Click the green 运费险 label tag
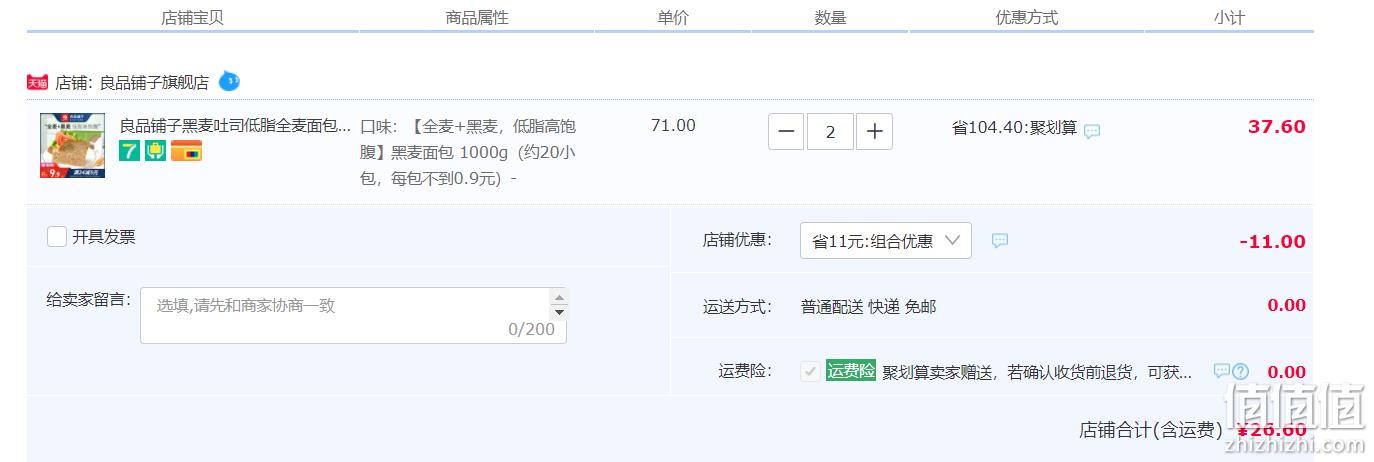 coord(851,371)
